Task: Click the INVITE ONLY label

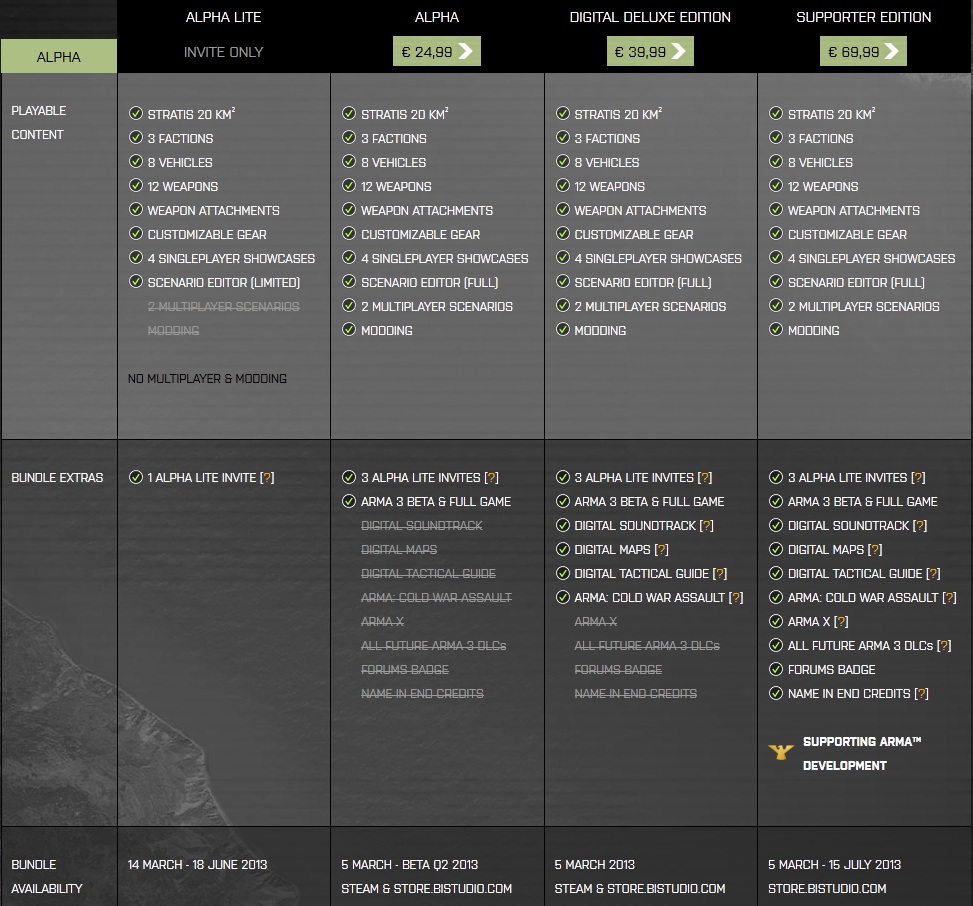Action: click(x=223, y=52)
